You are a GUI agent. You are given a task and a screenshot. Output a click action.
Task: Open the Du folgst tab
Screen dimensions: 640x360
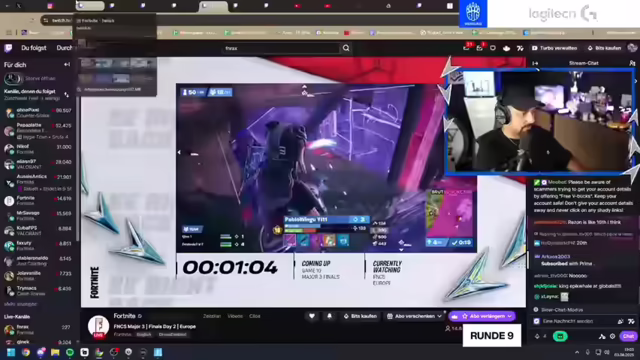point(34,48)
